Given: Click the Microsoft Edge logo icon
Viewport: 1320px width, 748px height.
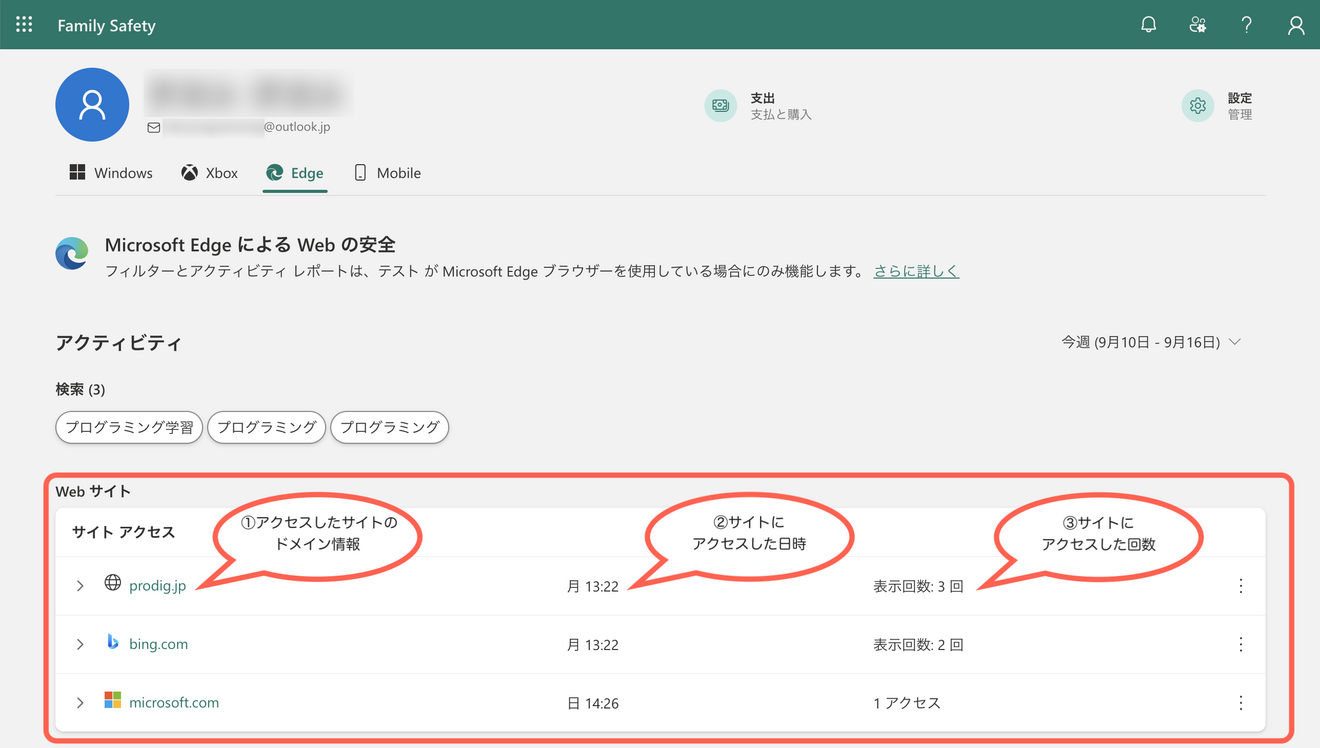Looking at the screenshot, I should (72, 254).
